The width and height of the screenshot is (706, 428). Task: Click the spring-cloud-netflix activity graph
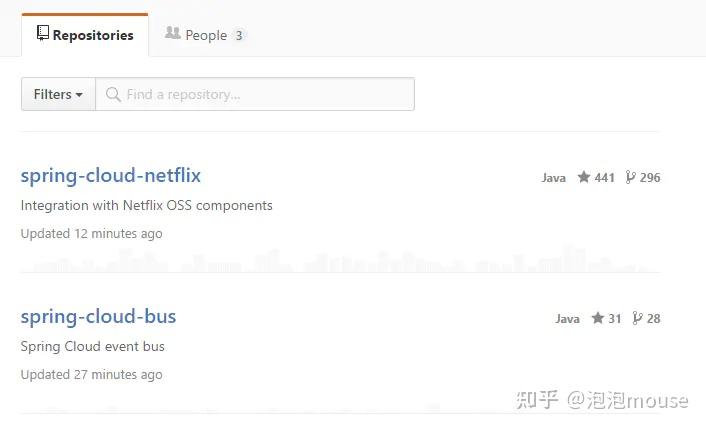tap(340, 262)
